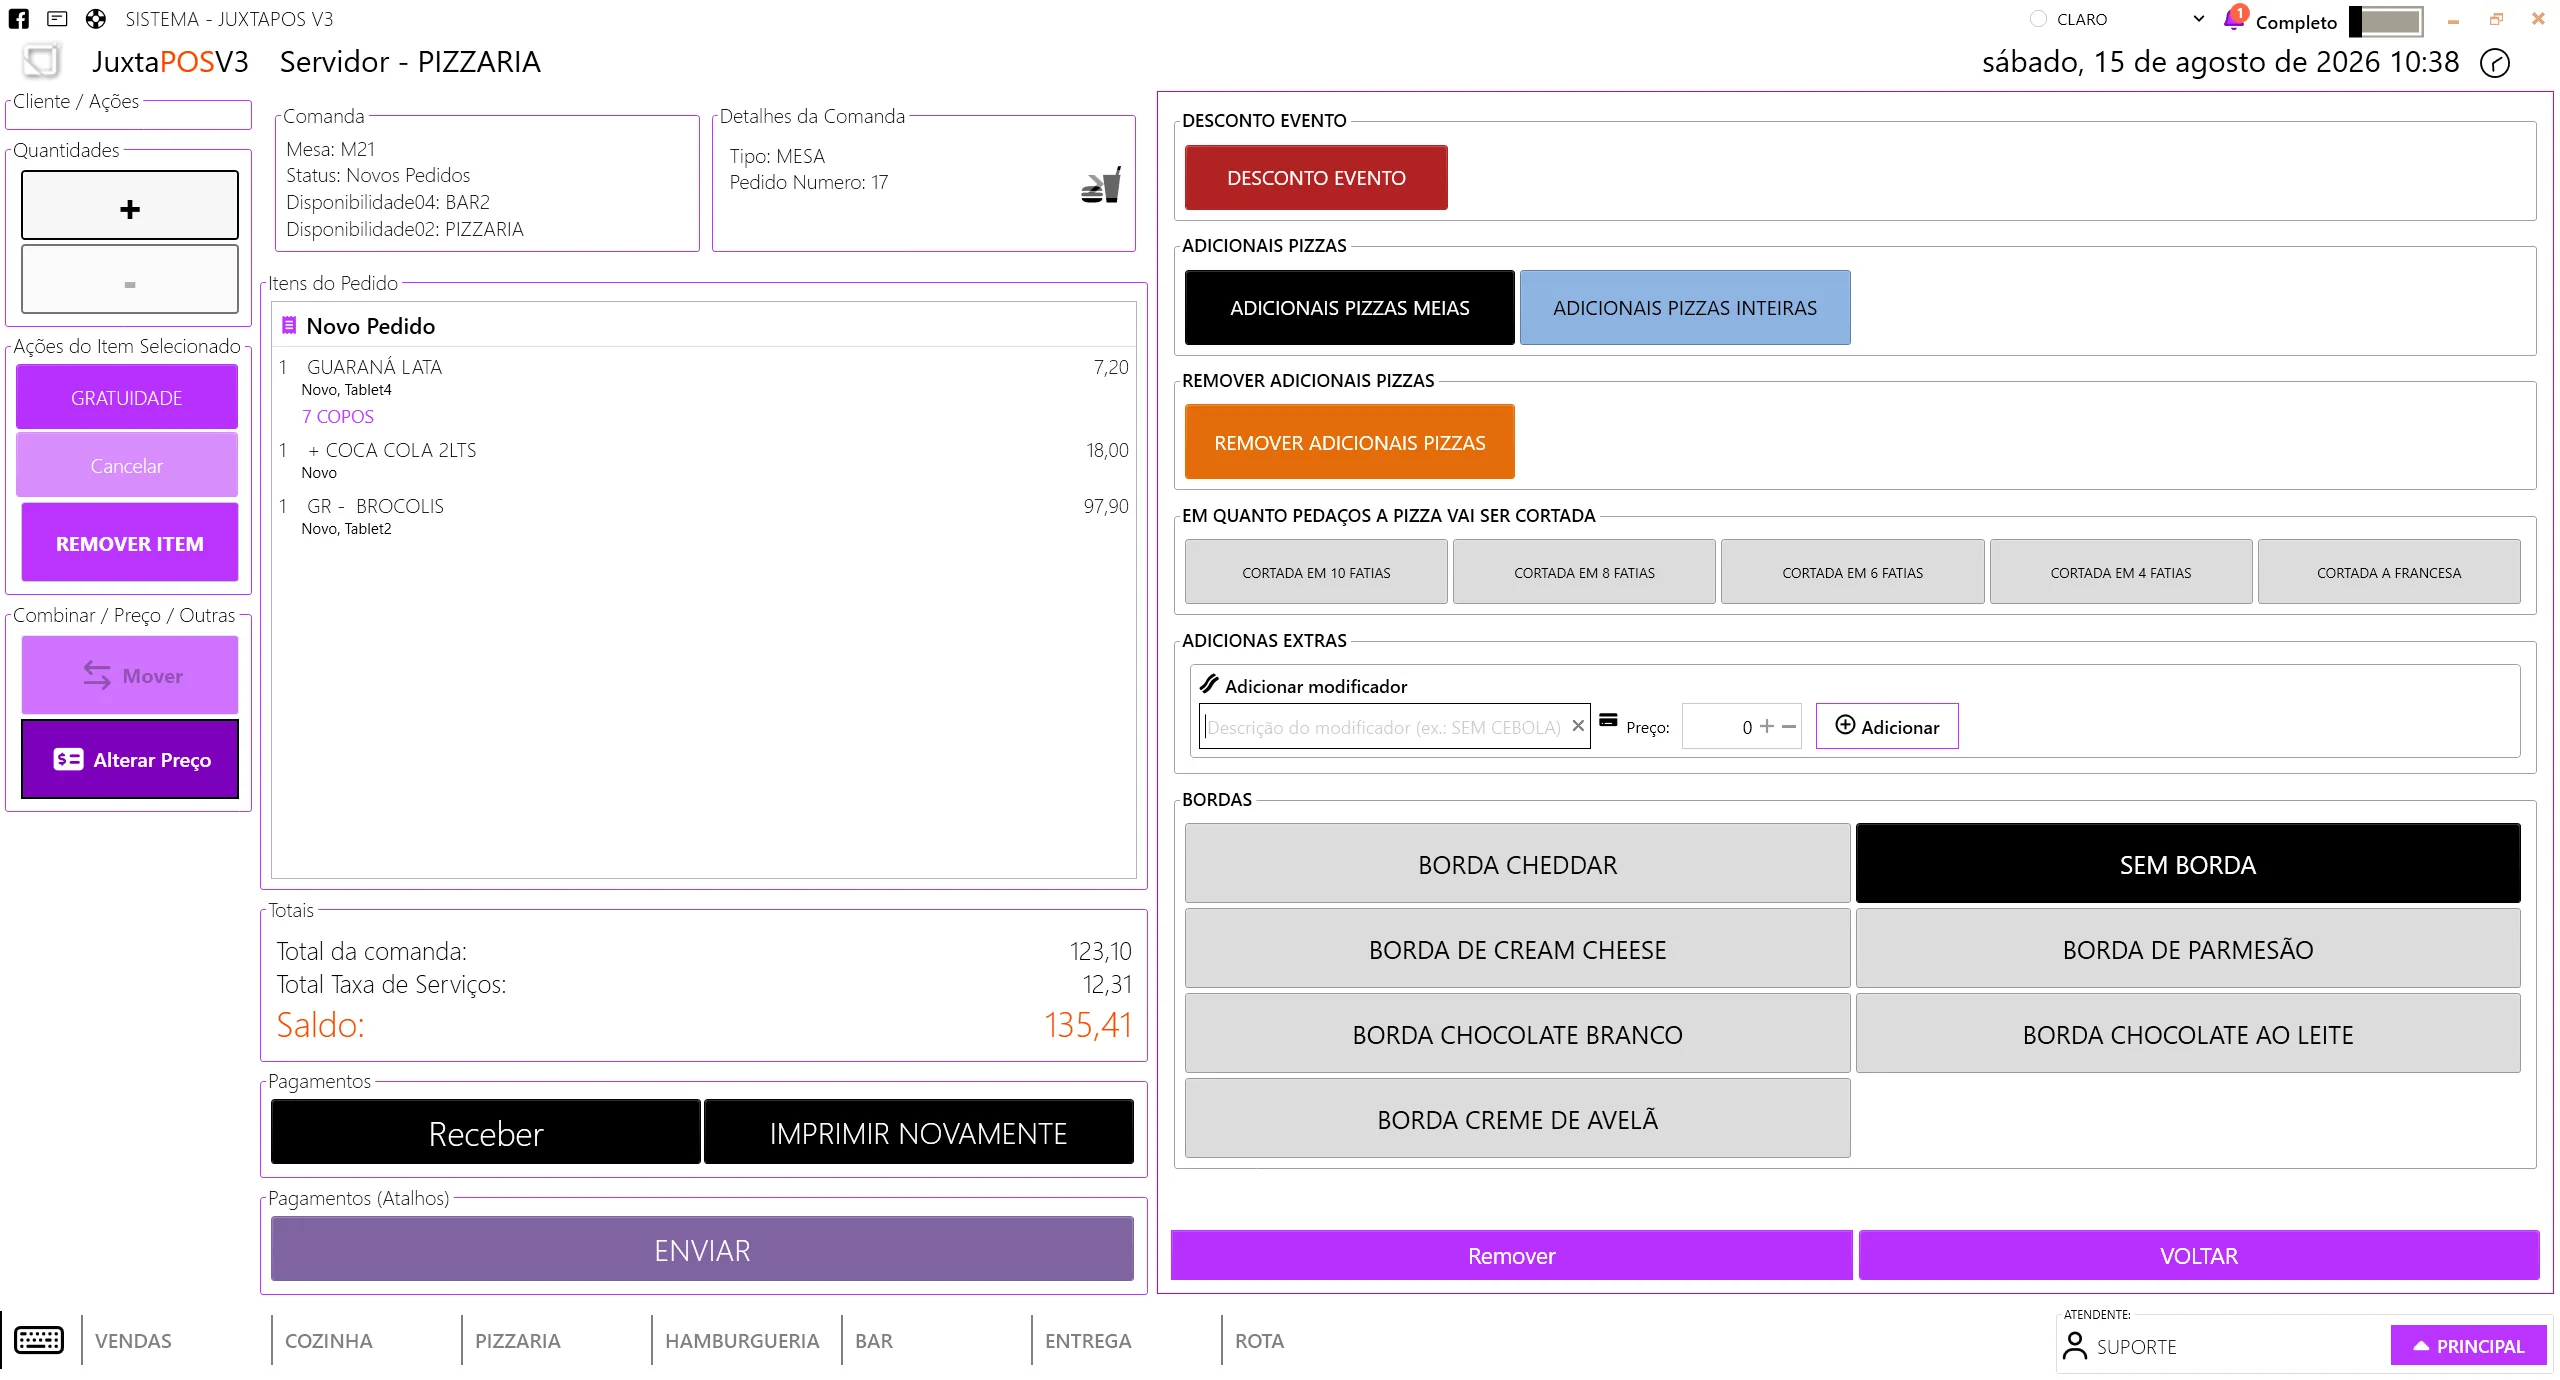The width and height of the screenshot is (2560, 1380).
Task: Send the order with ENVIAR
Action: point(702,1249)
